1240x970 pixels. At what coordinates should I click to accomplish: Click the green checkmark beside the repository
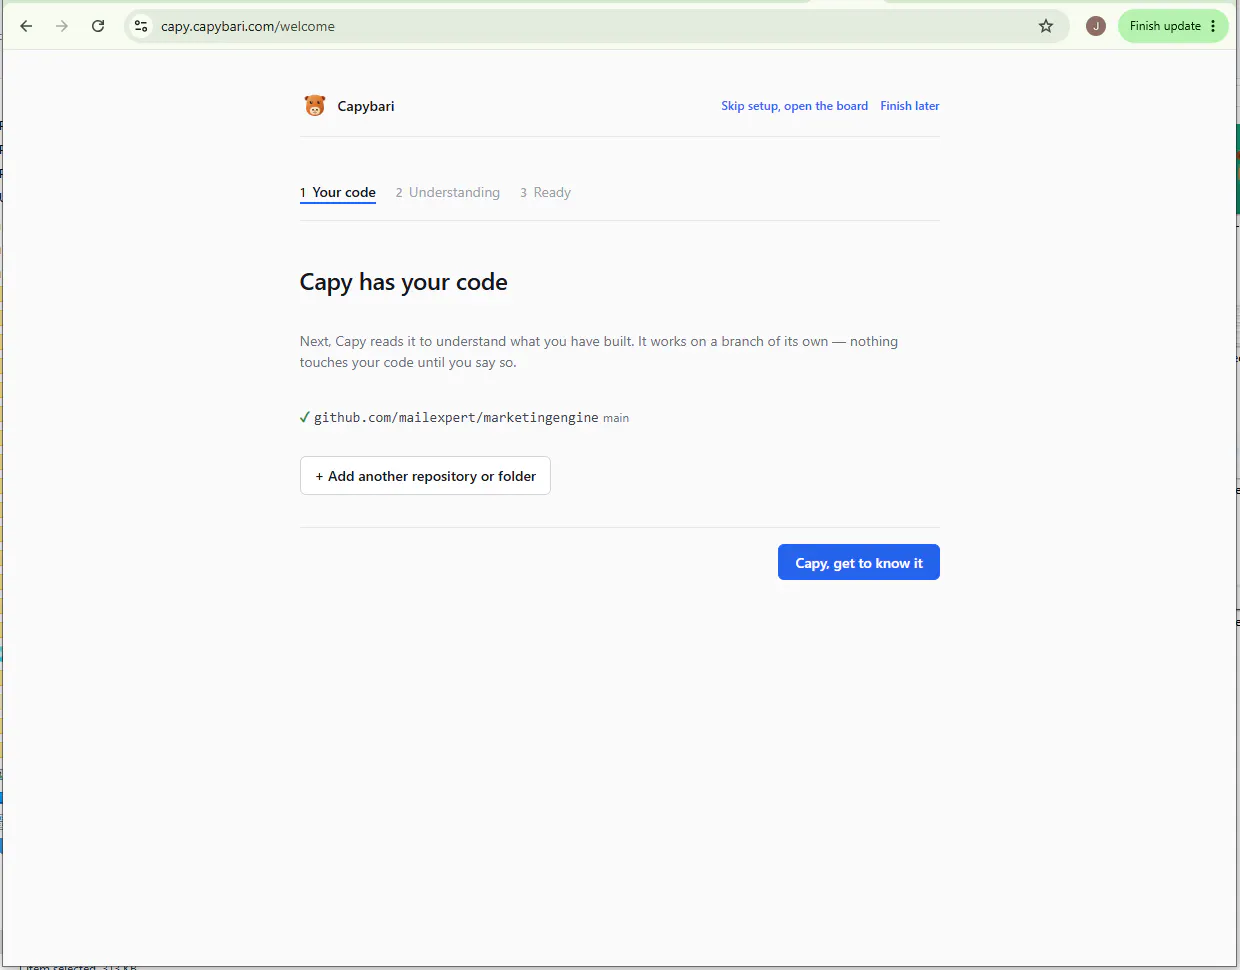tap(305, 417)
